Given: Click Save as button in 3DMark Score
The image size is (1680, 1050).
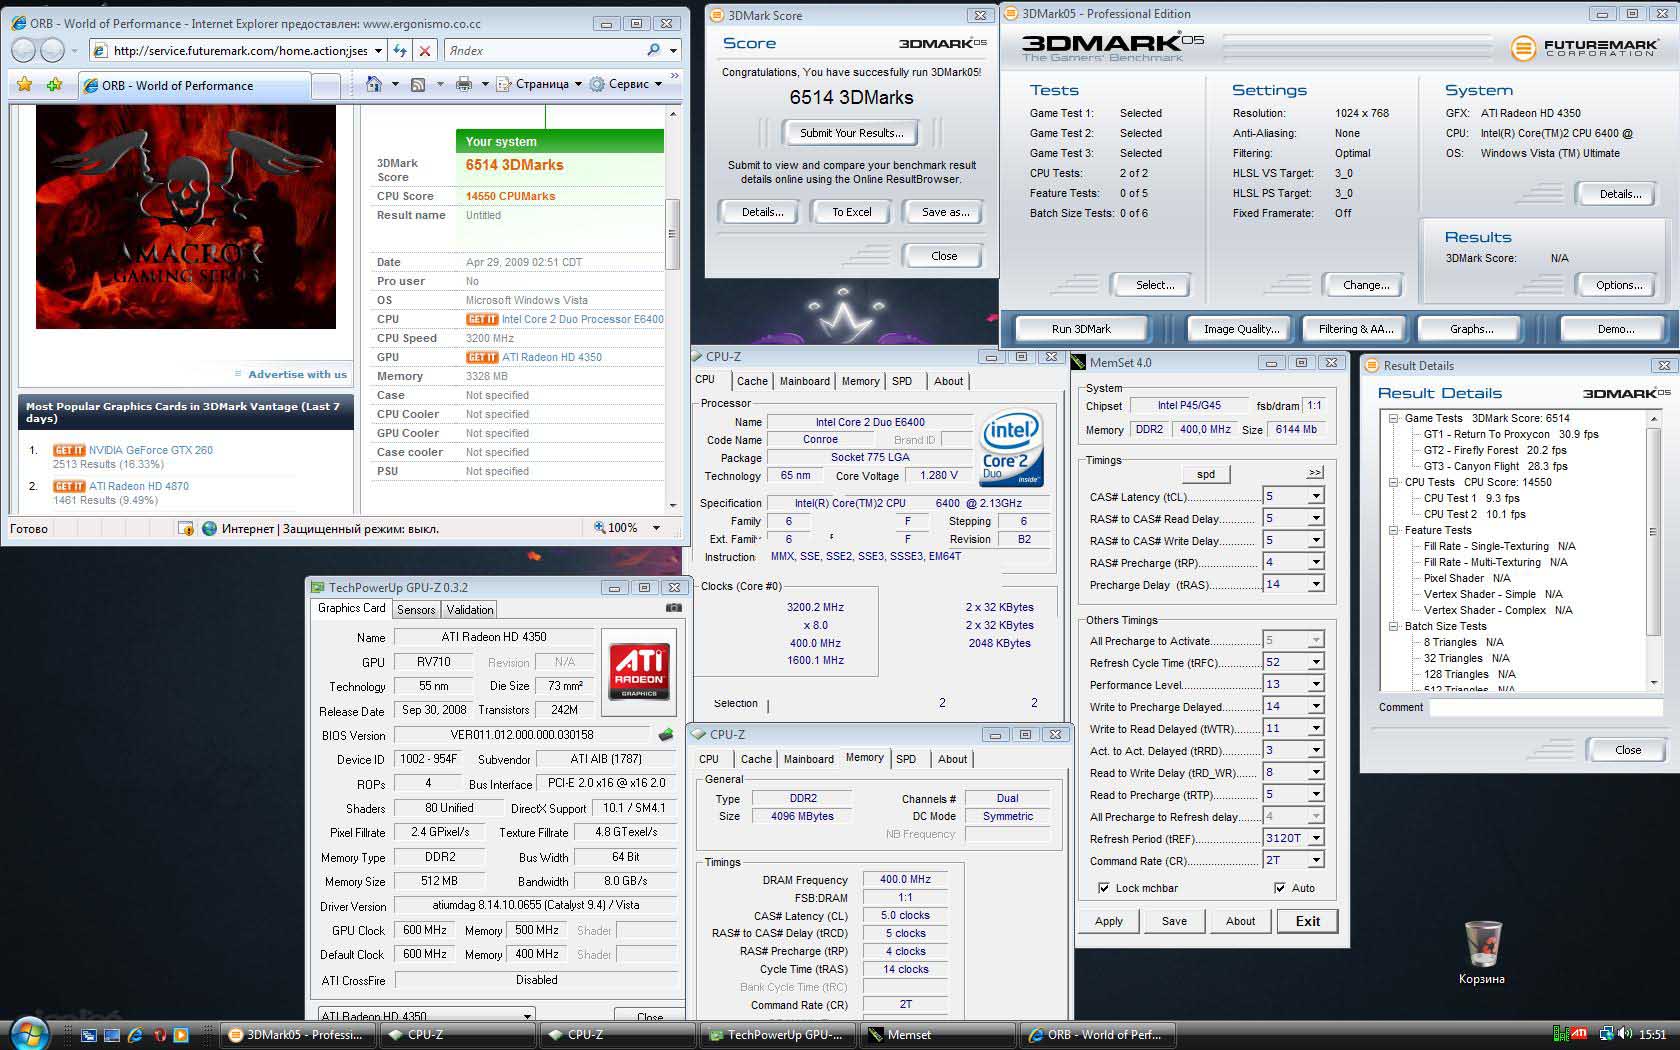Looking at the screenshot, I should [x=946, y=212].
